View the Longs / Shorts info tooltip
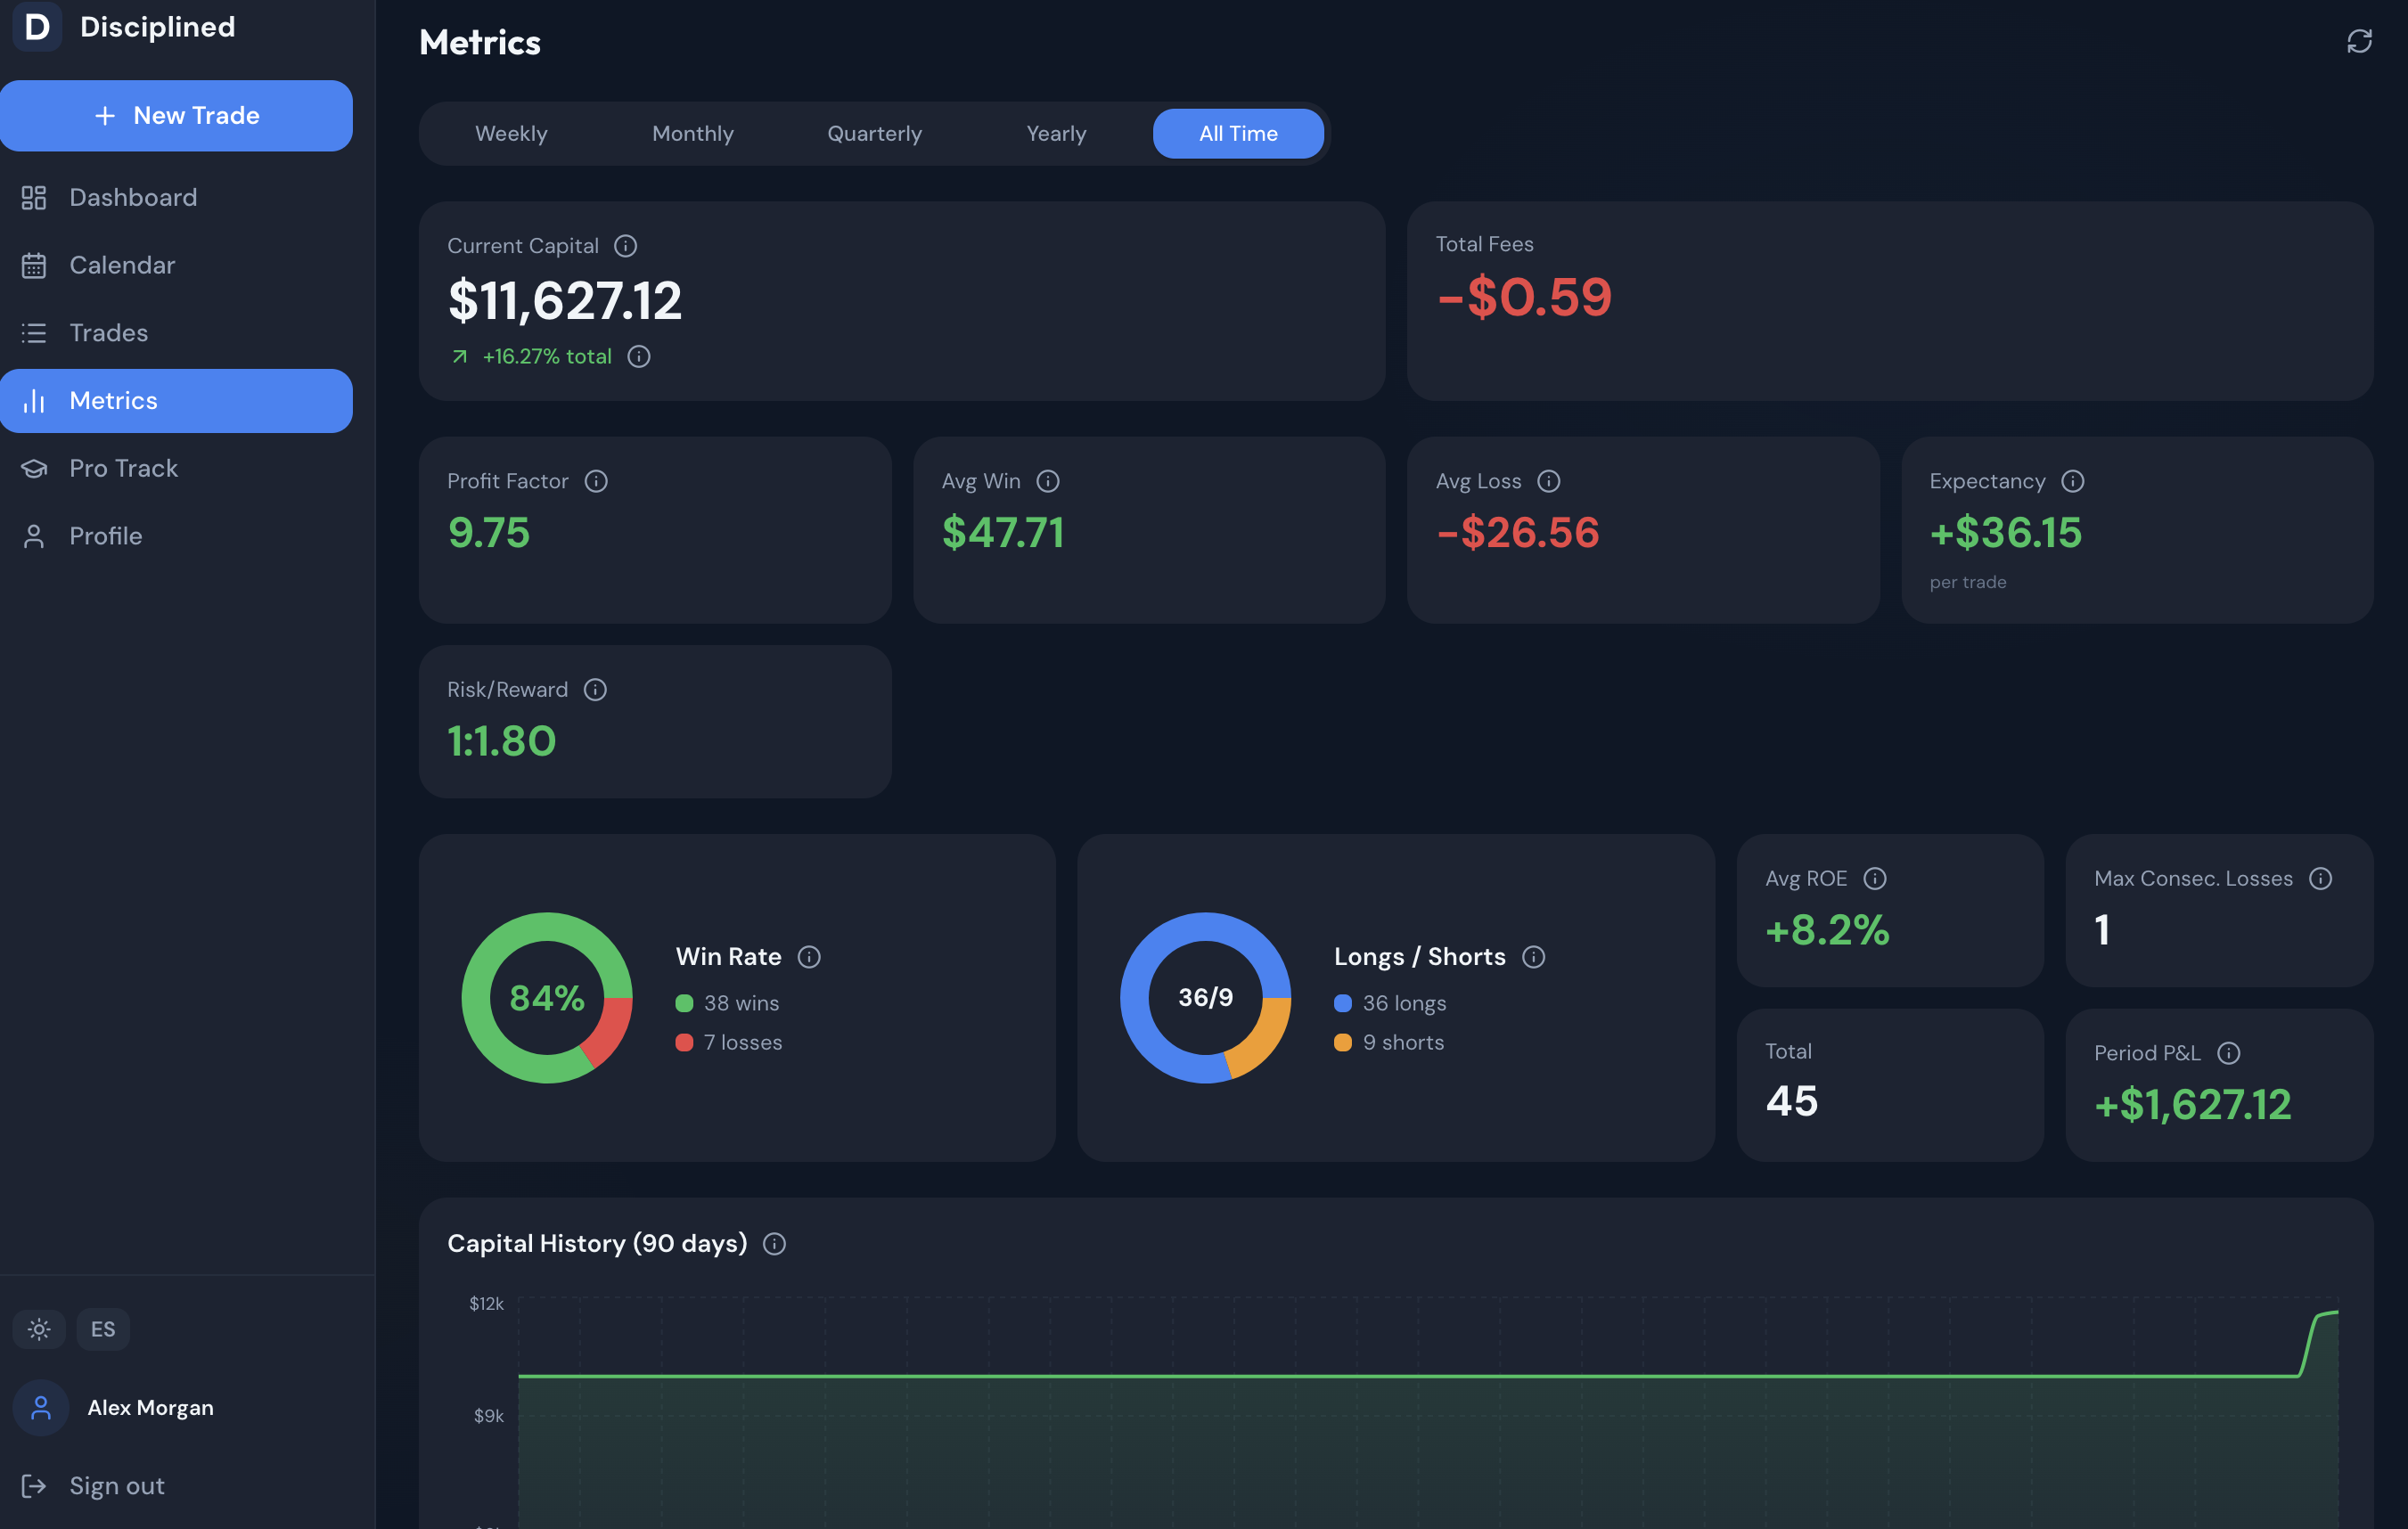2408x1529 pixels. point(1535,956)
